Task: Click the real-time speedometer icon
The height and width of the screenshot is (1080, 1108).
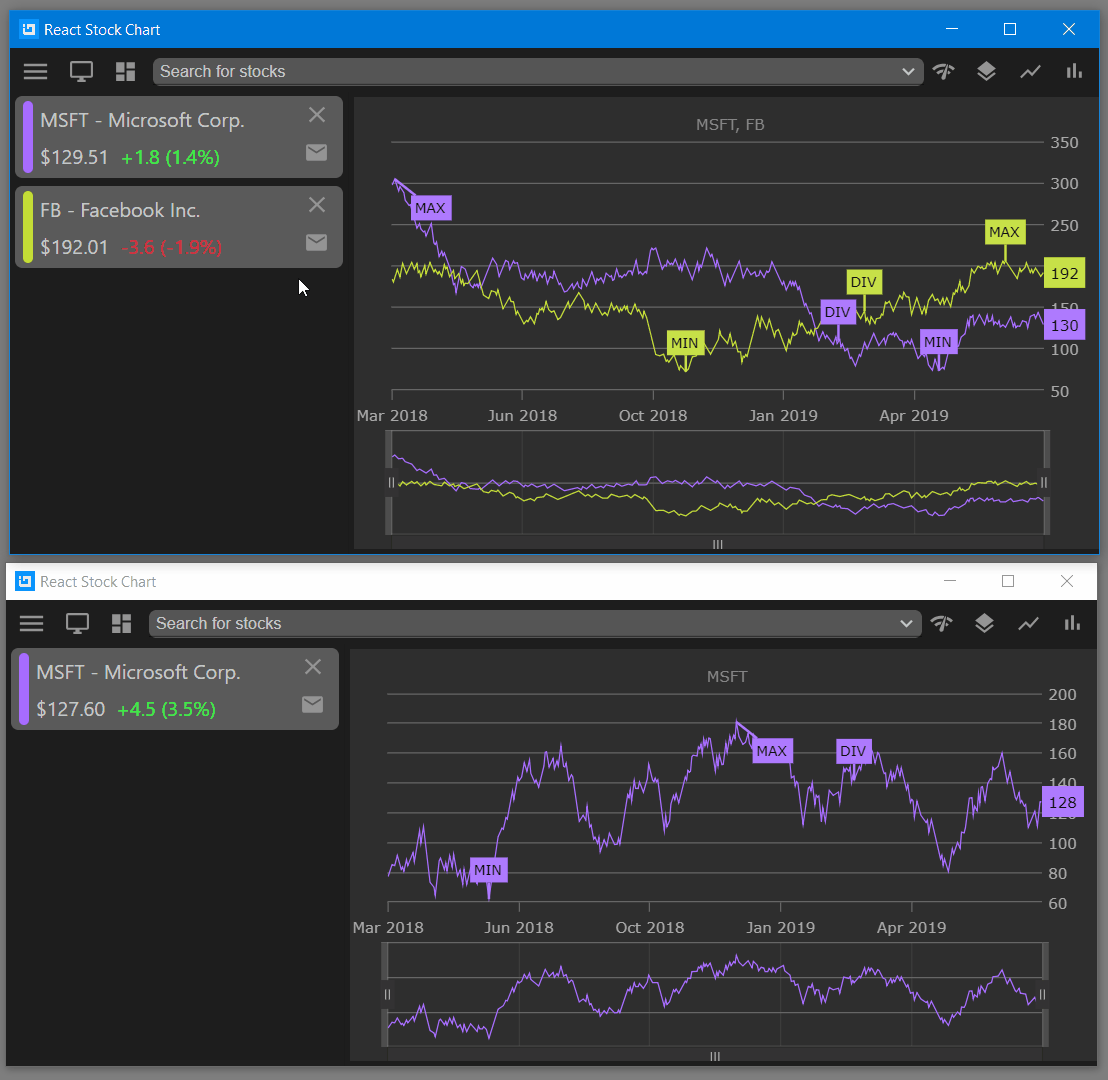Action: (x=943, y=71)
